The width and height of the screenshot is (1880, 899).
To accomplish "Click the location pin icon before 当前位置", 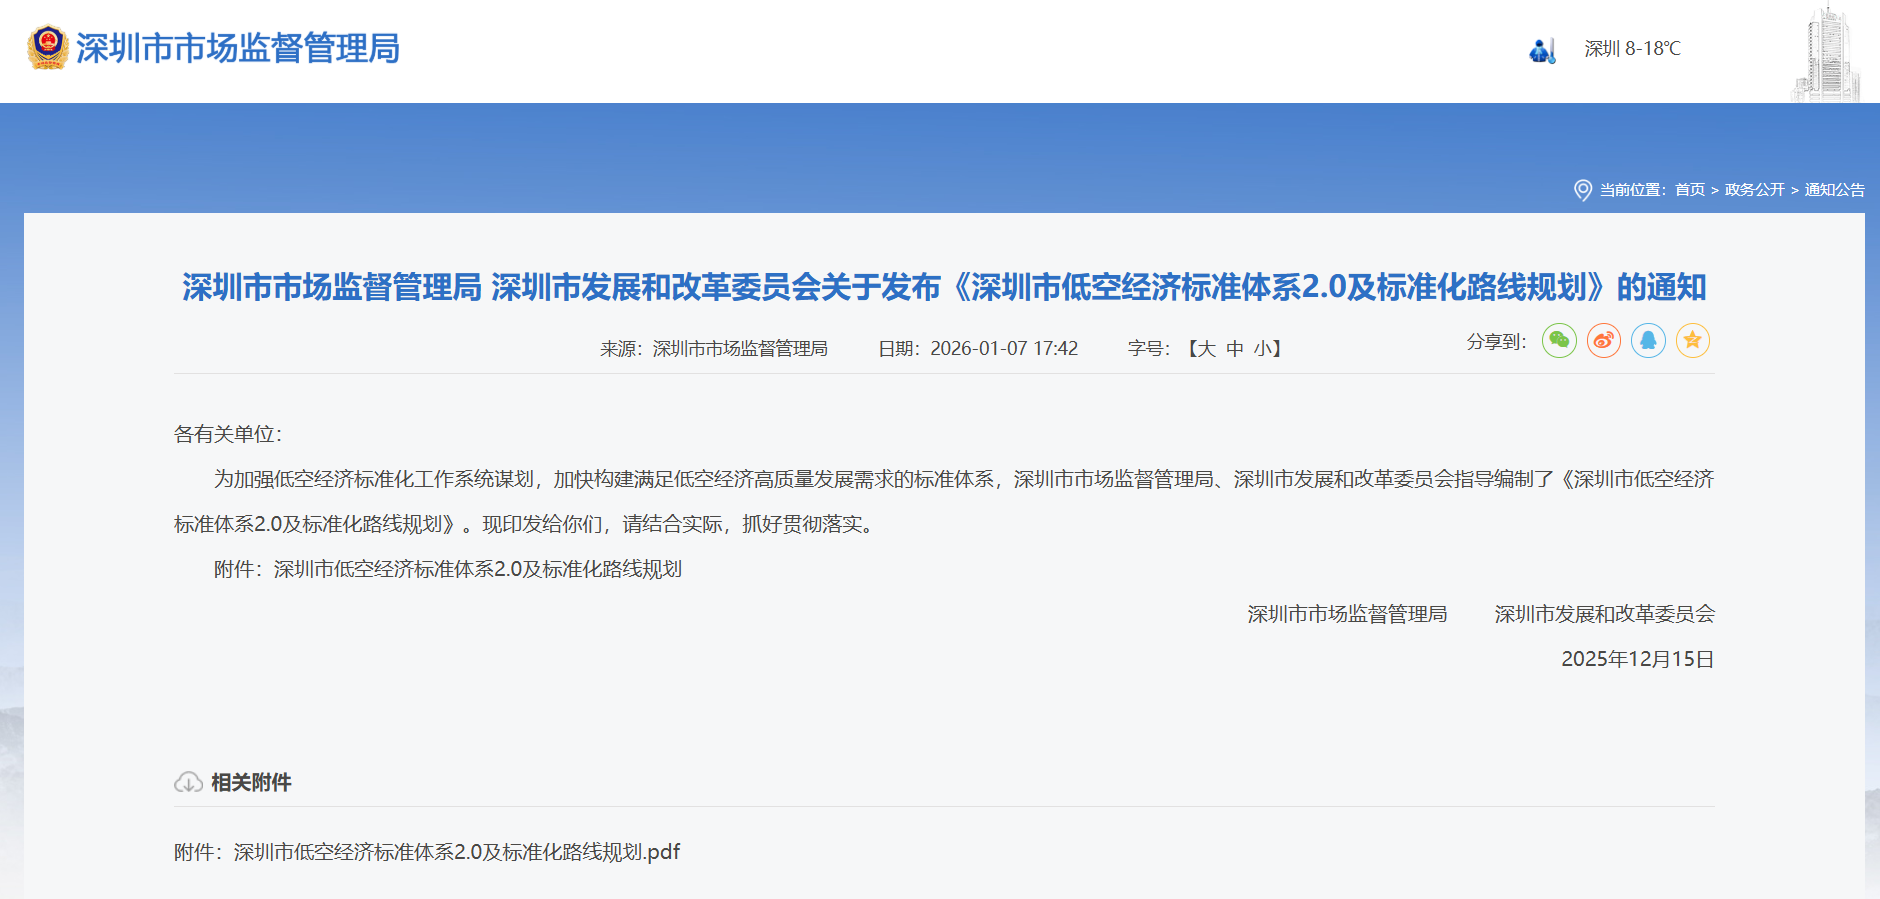I will pyautogui.click(x=1582, y=190).
